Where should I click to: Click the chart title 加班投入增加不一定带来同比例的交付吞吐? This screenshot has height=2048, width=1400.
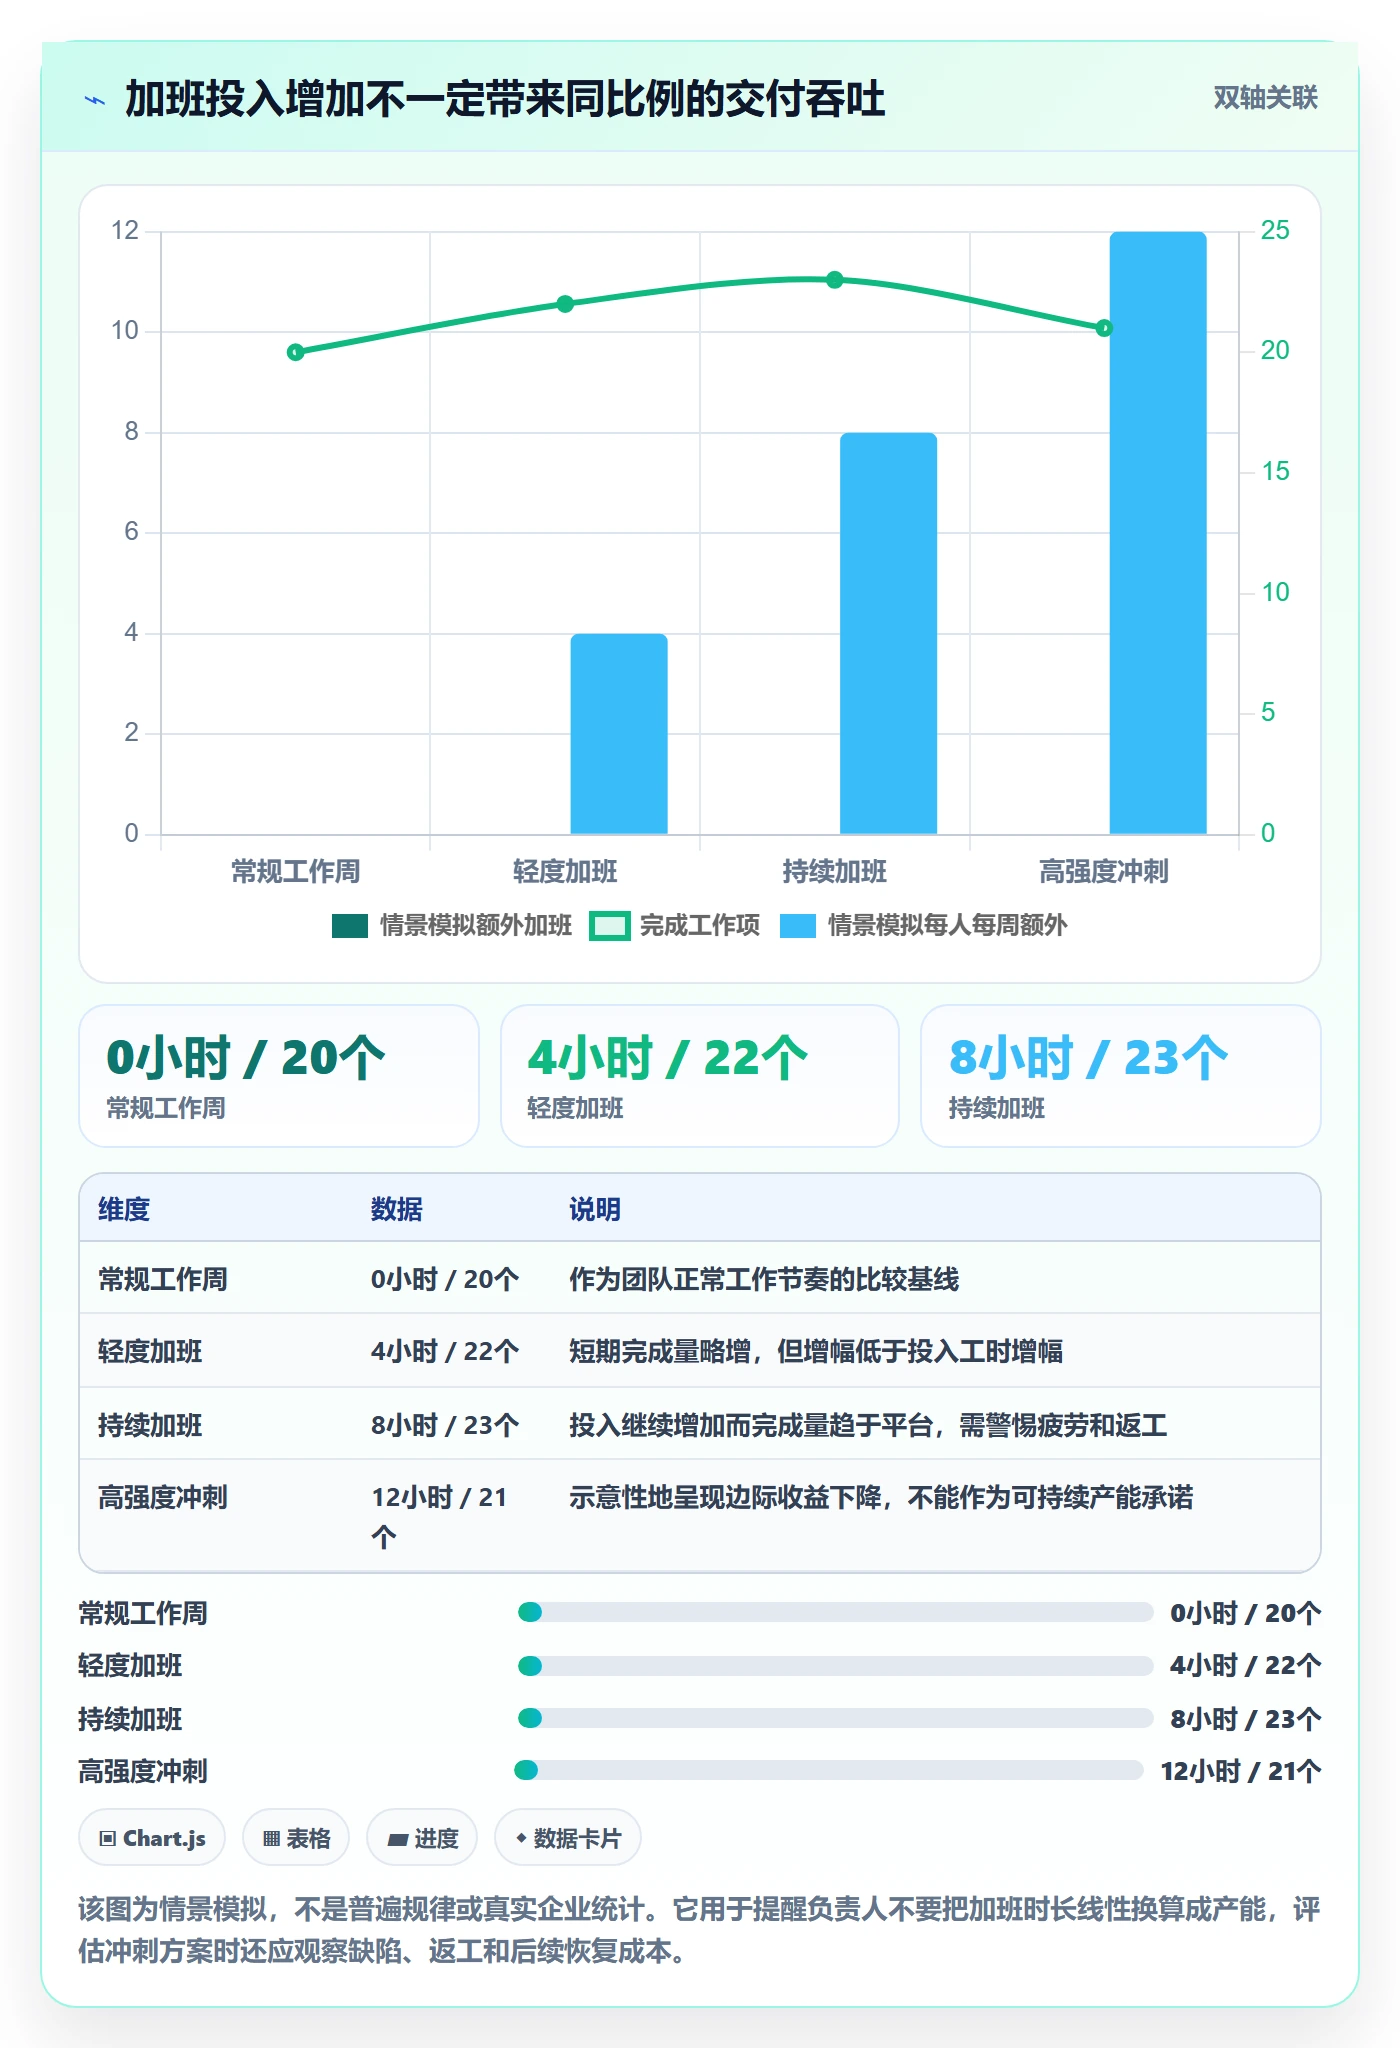505,100
